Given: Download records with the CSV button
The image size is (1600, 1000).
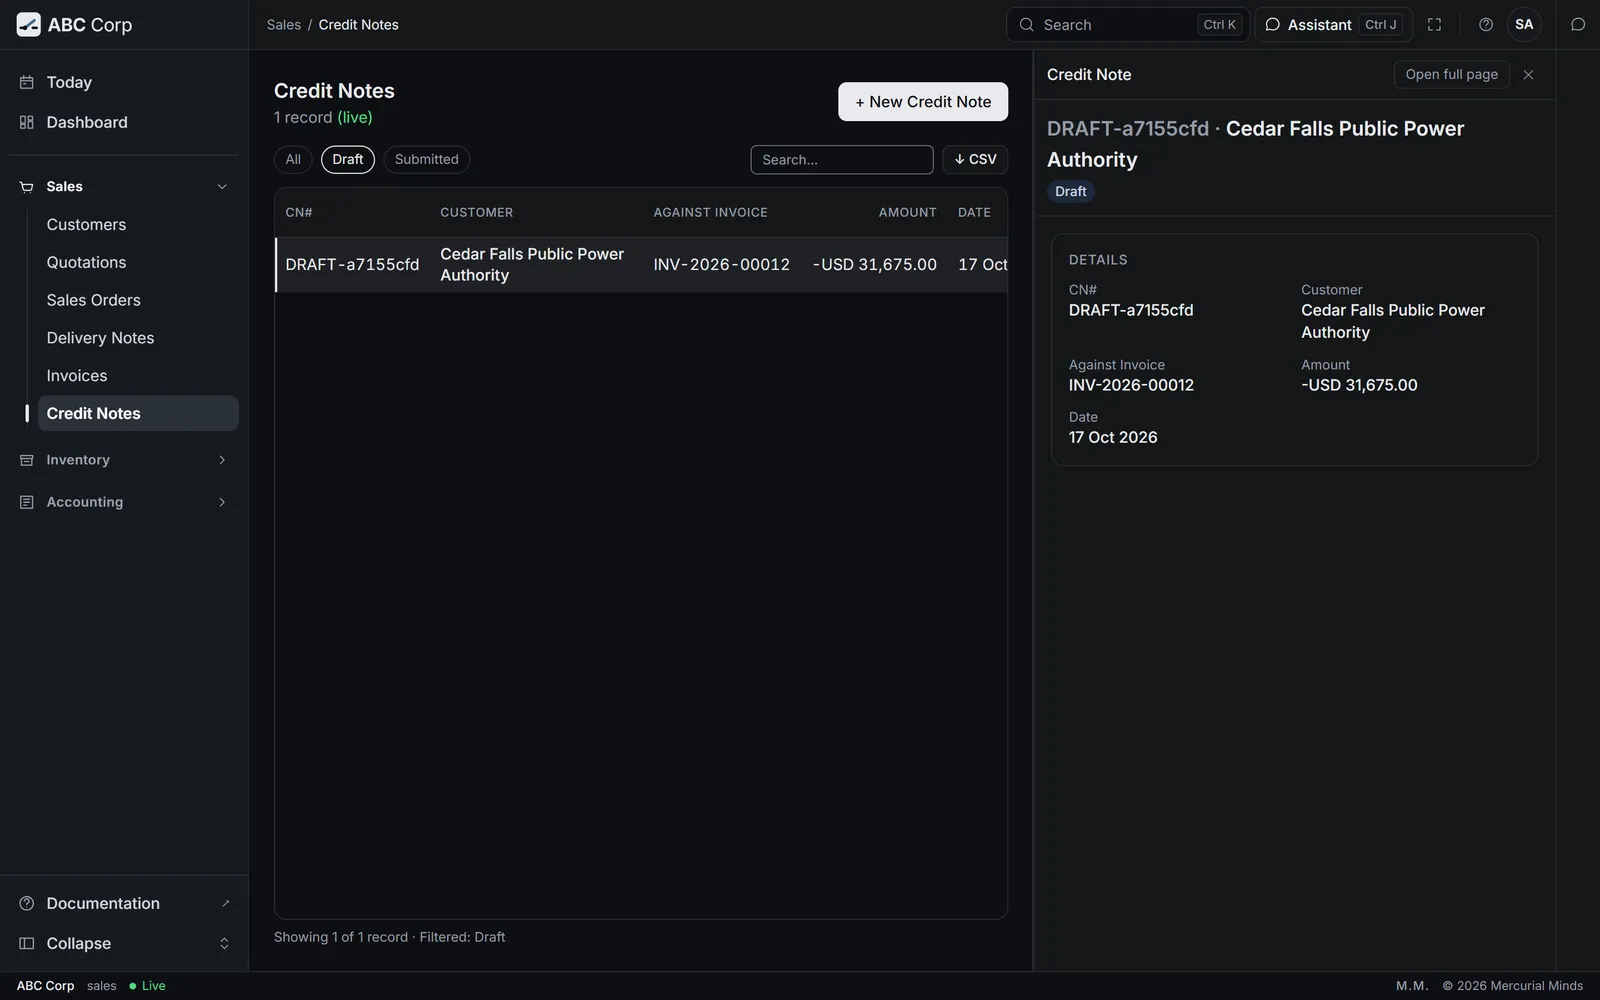Looking at the screenshot, I should (975, 160).
